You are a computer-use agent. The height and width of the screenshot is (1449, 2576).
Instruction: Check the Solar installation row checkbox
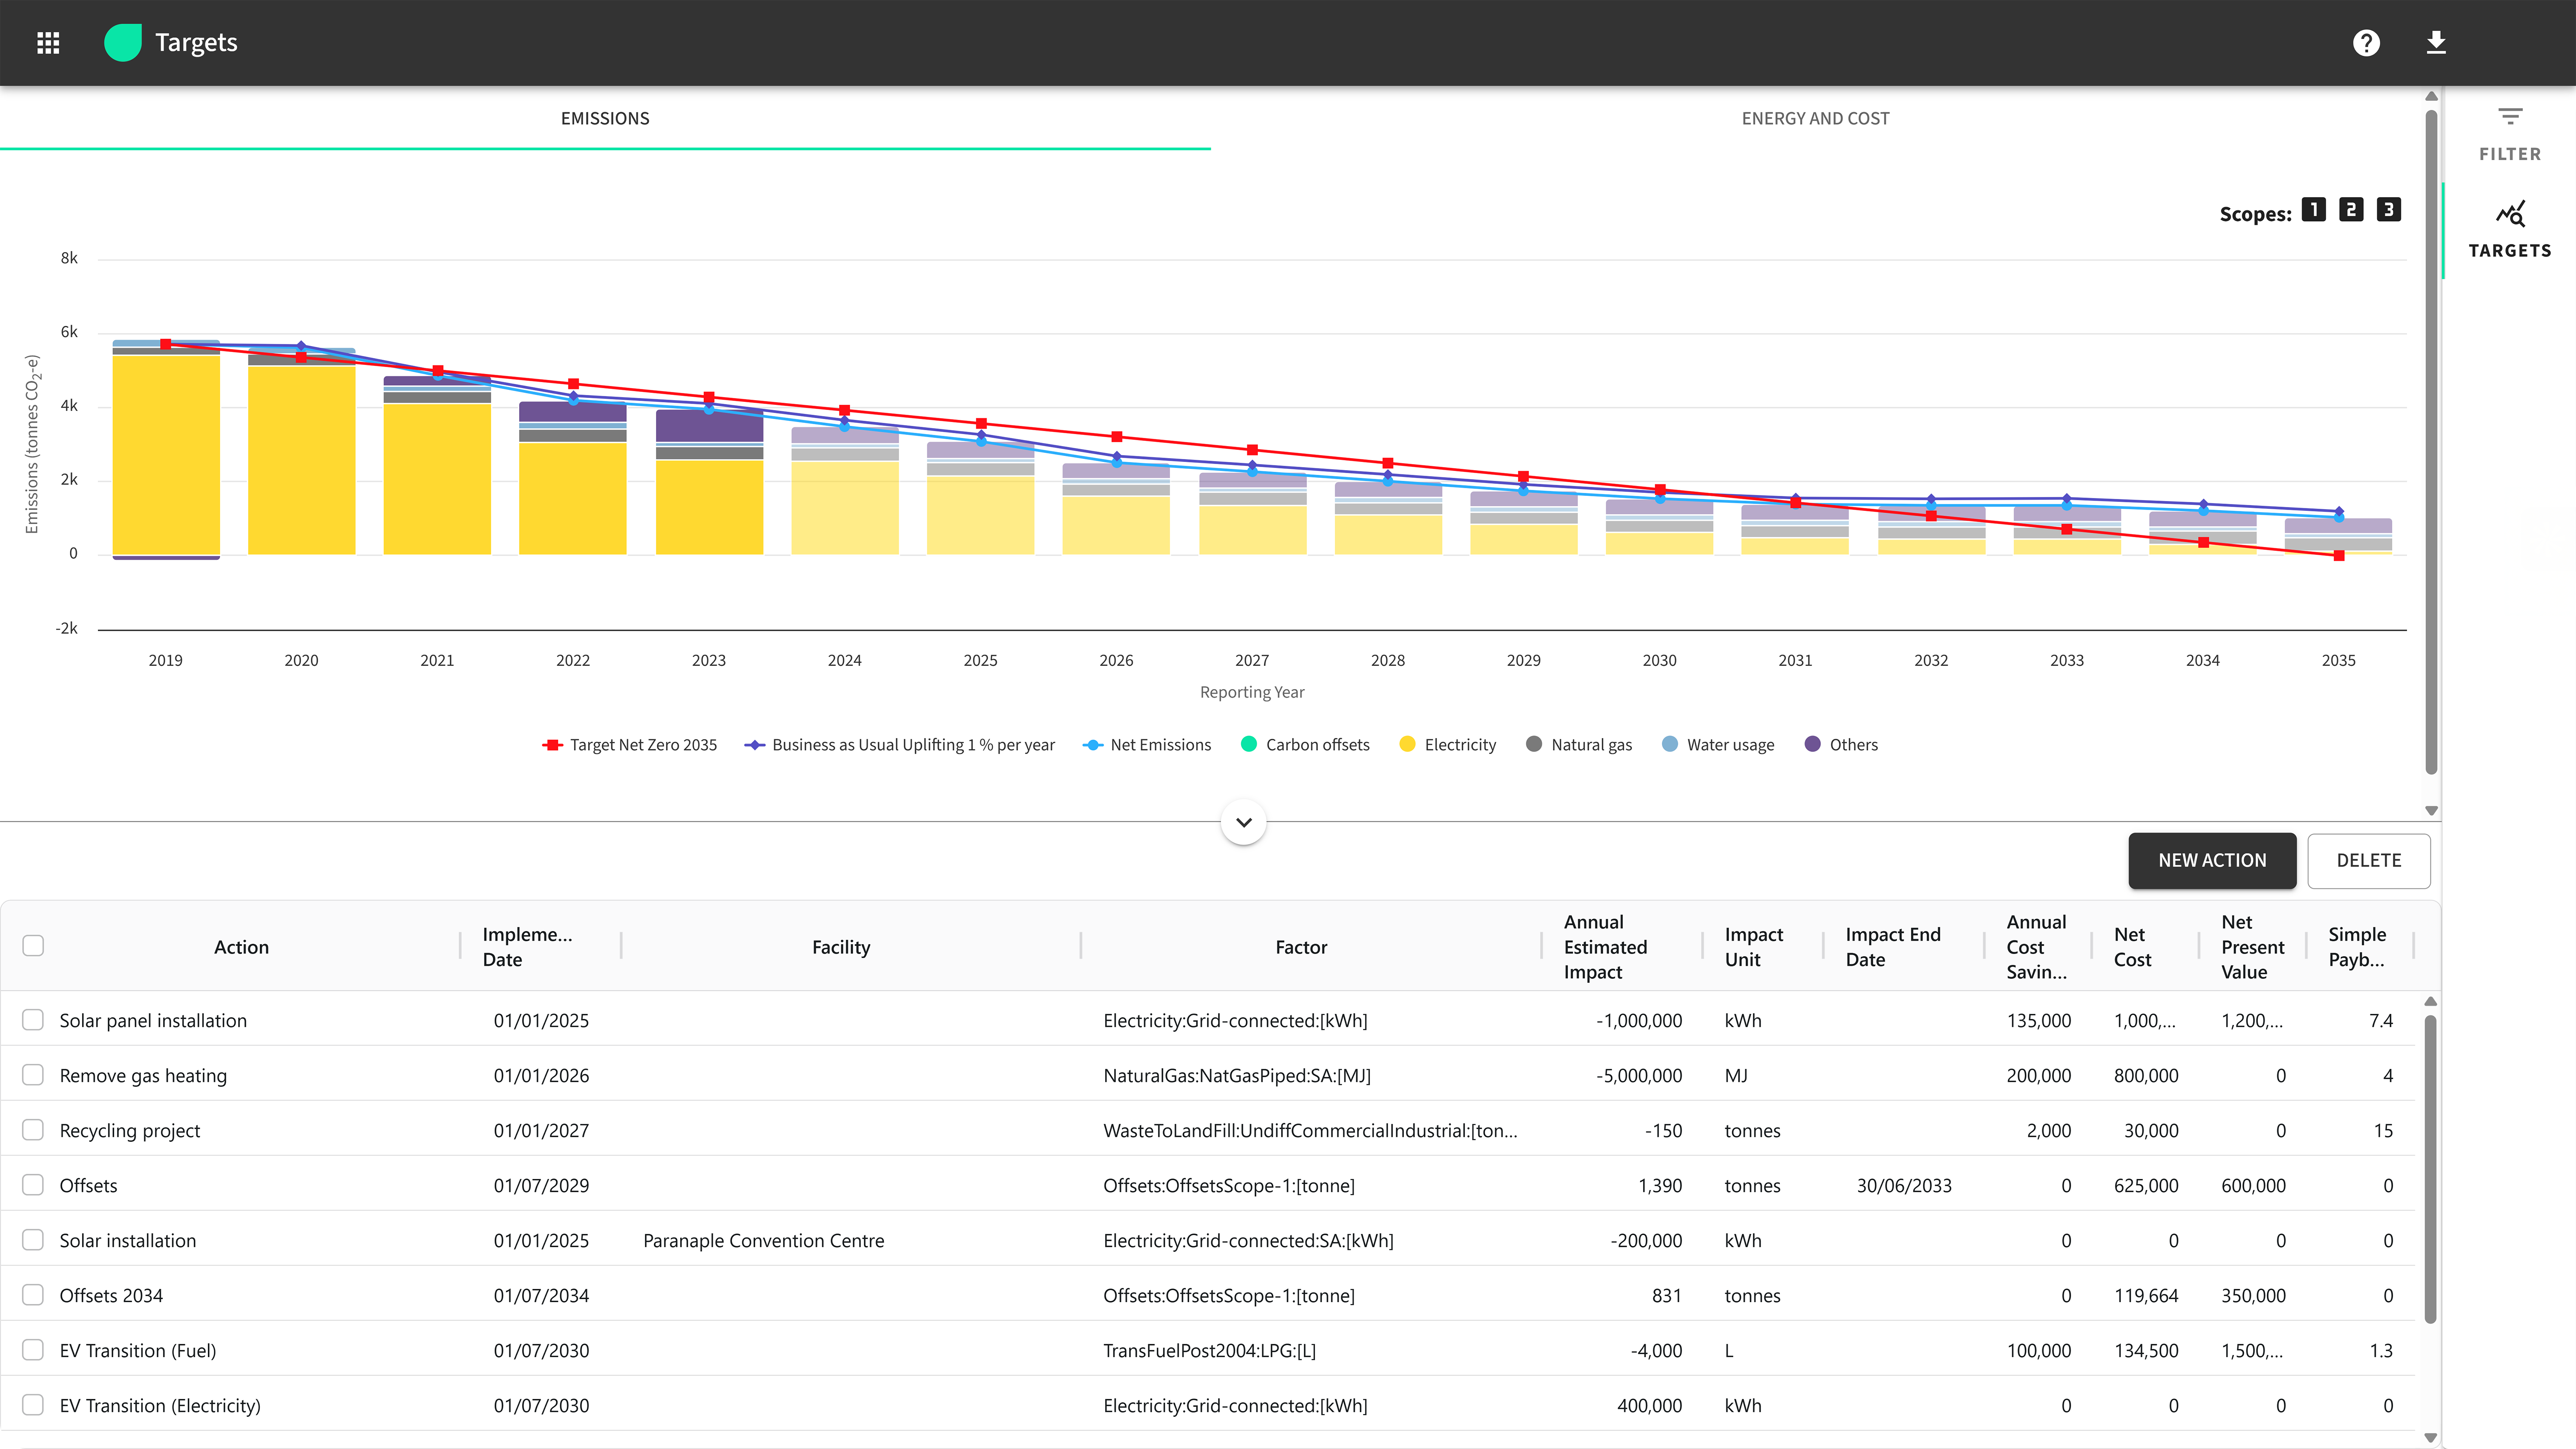coord(33,1239)
